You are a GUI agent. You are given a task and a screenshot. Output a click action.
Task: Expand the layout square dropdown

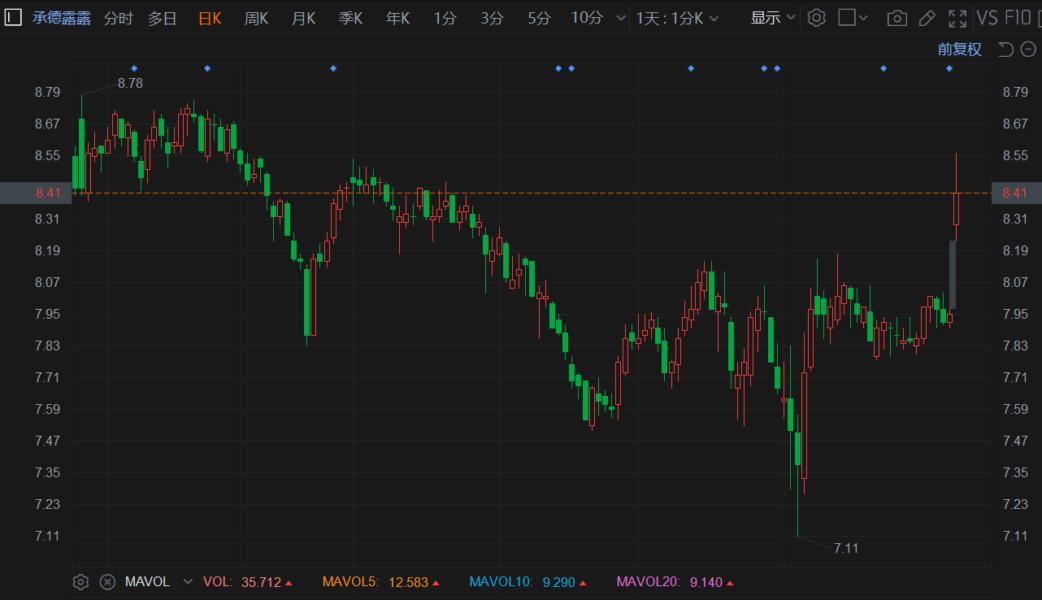853,18
